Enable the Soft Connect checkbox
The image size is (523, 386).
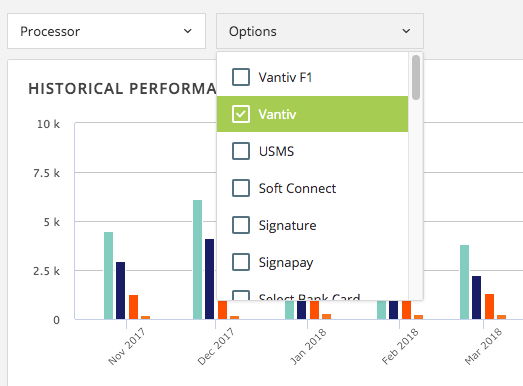[x=241, y=188]
